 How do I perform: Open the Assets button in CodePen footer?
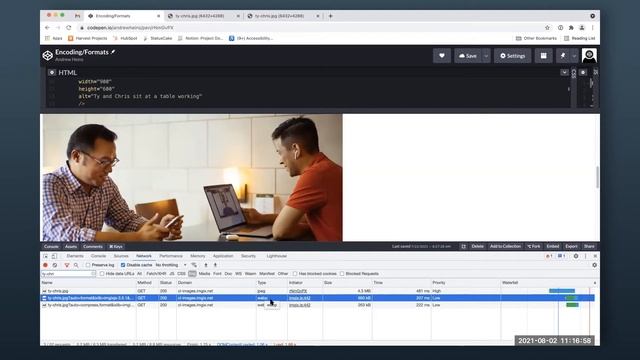[71, 247]
